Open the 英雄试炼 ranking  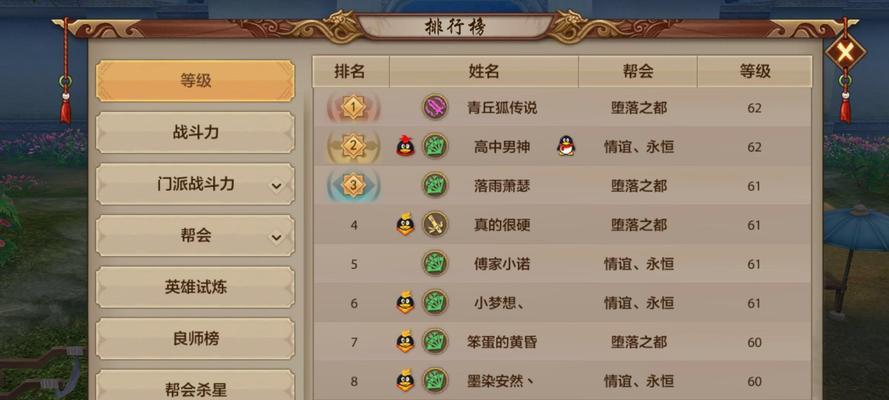[195, 287]
